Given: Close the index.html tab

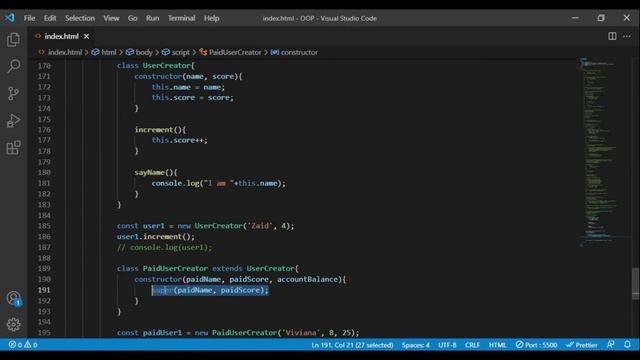Looking at the screenshot, I should pyautogui.click(x=87, y=36).
